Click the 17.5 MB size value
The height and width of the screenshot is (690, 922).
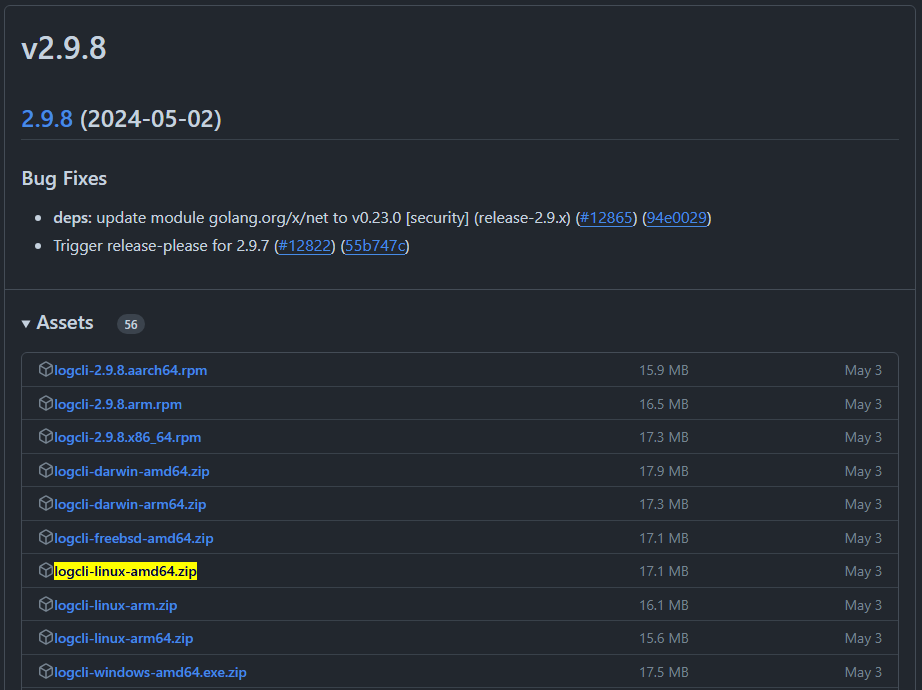664,673
